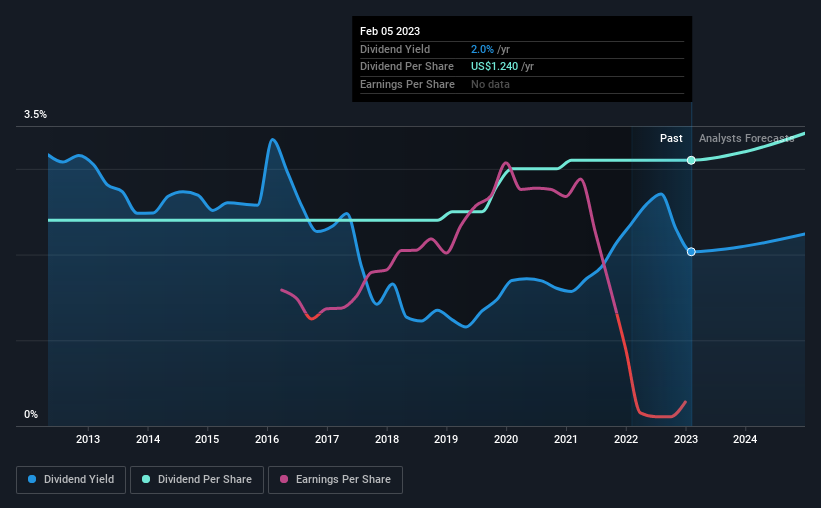Click the 2.0% Dividend Yield value in tooltip

coord(482,49)
